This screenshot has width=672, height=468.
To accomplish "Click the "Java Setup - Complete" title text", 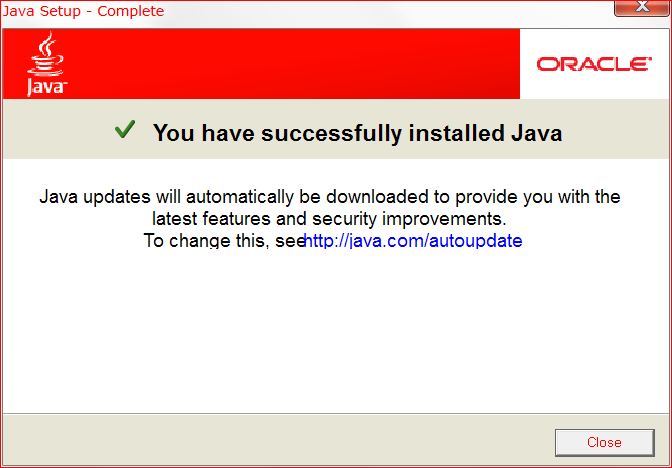I will (x=83, y=11).
